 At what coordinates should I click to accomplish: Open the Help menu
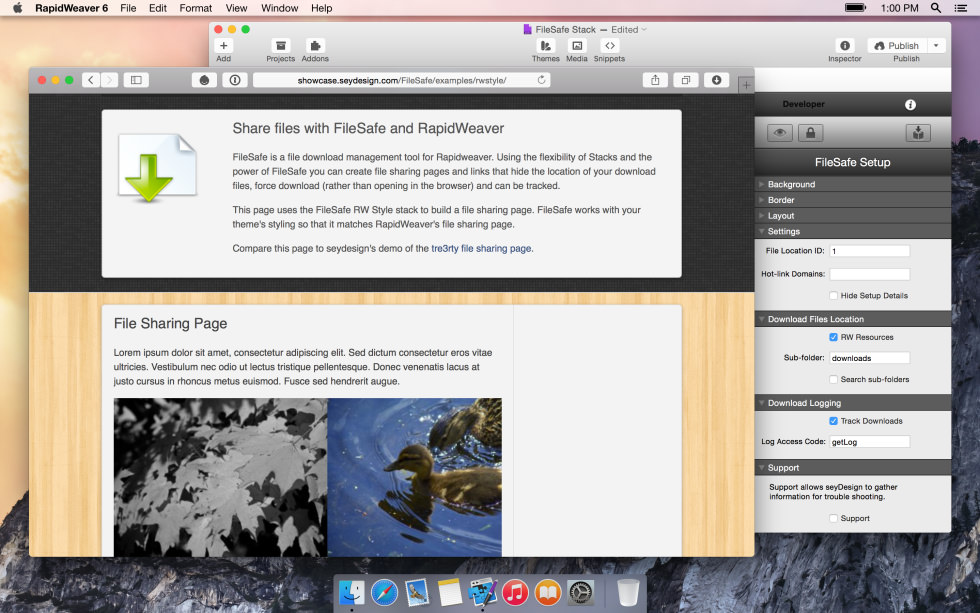click(x=321, y=8)
